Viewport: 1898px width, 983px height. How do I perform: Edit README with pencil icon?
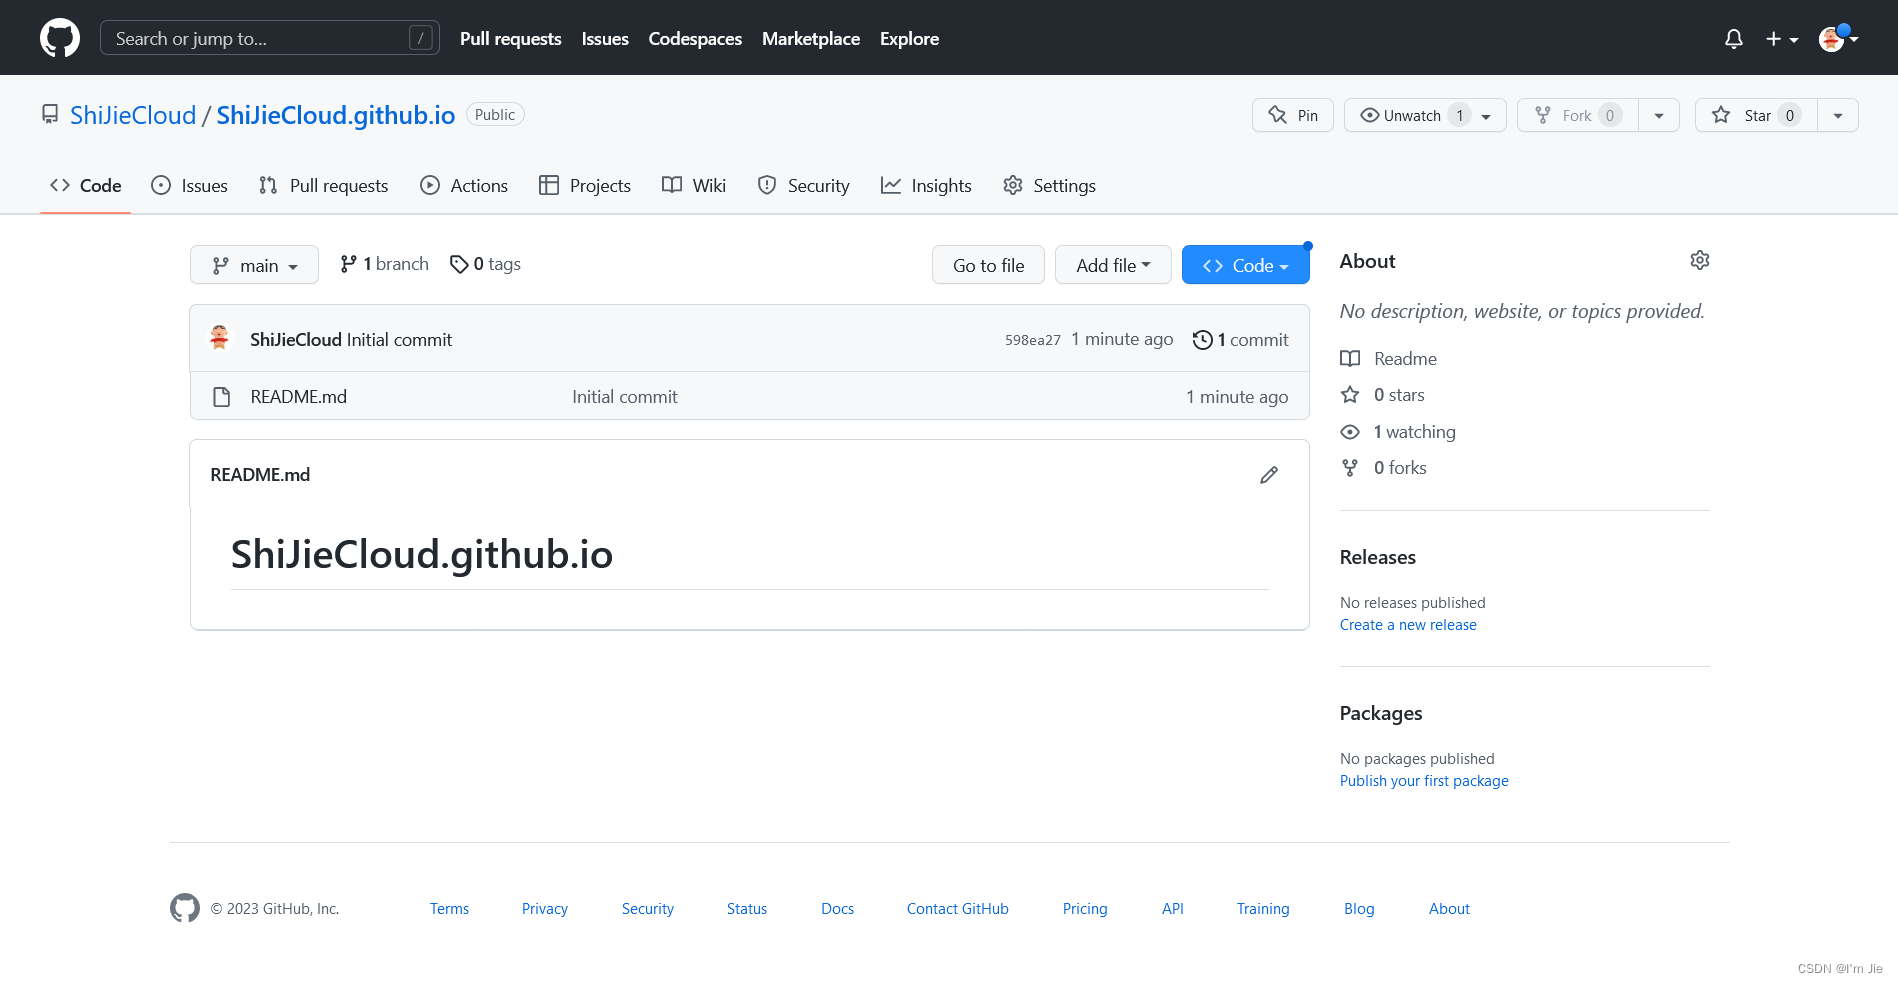(x=1269, y=475)
